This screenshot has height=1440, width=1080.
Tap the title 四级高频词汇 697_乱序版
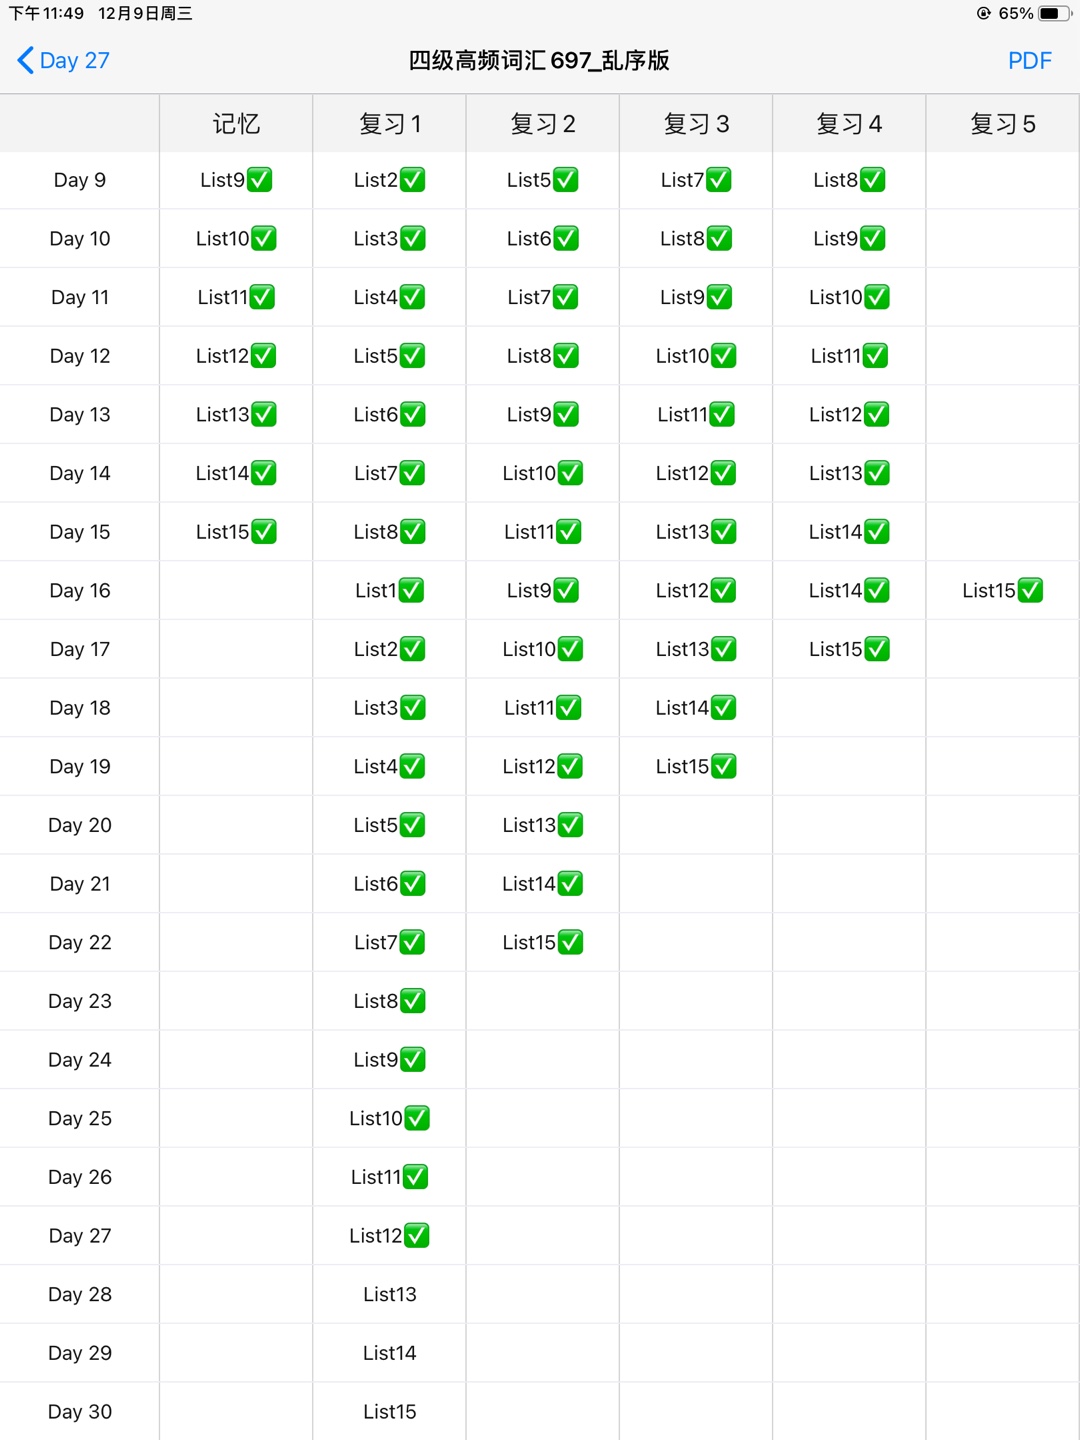(539, 61)
